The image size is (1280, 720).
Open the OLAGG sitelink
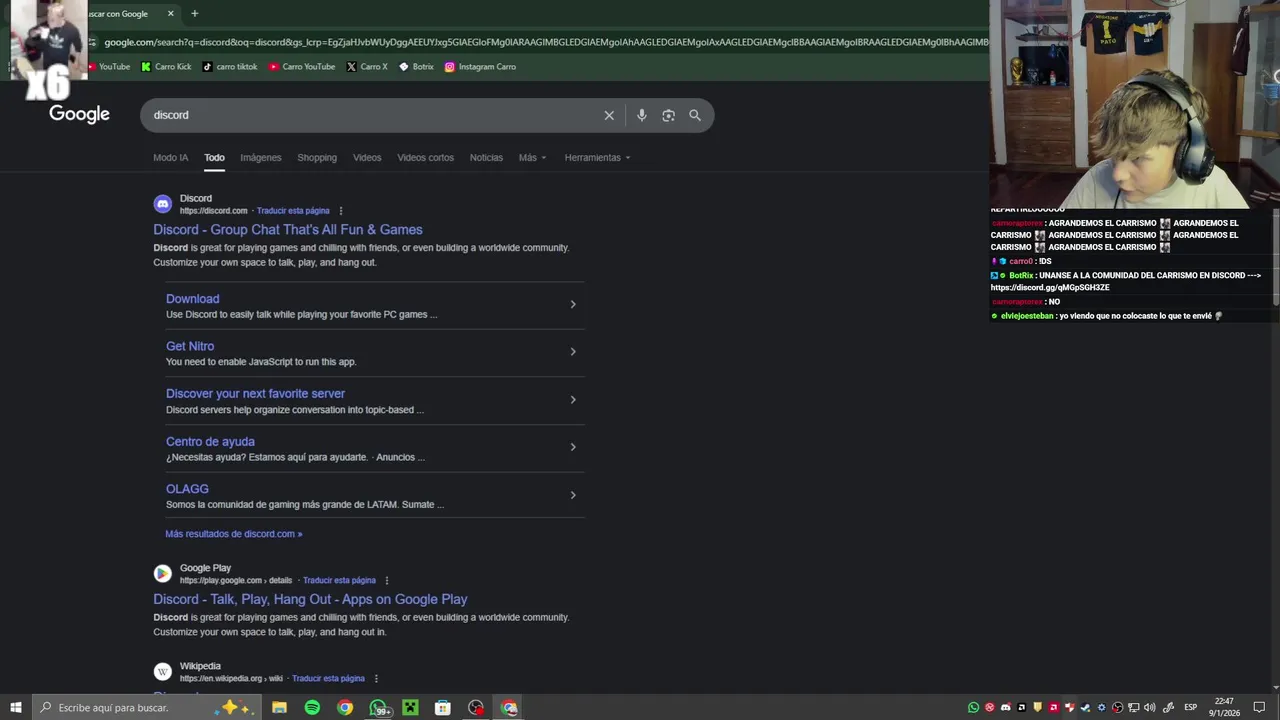click(x=187, y=489)
